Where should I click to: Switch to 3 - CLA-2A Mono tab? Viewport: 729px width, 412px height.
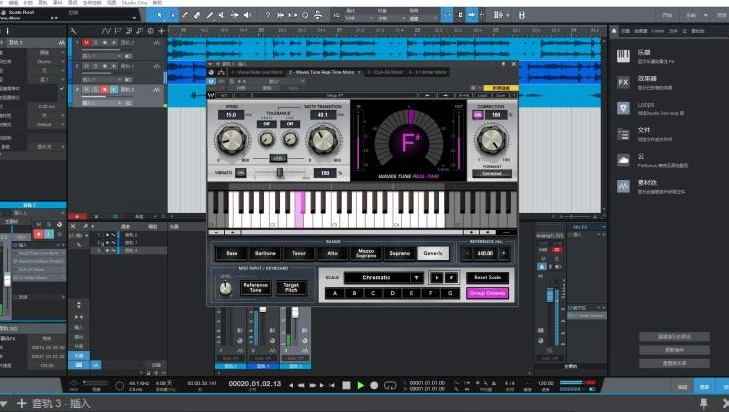384,73
